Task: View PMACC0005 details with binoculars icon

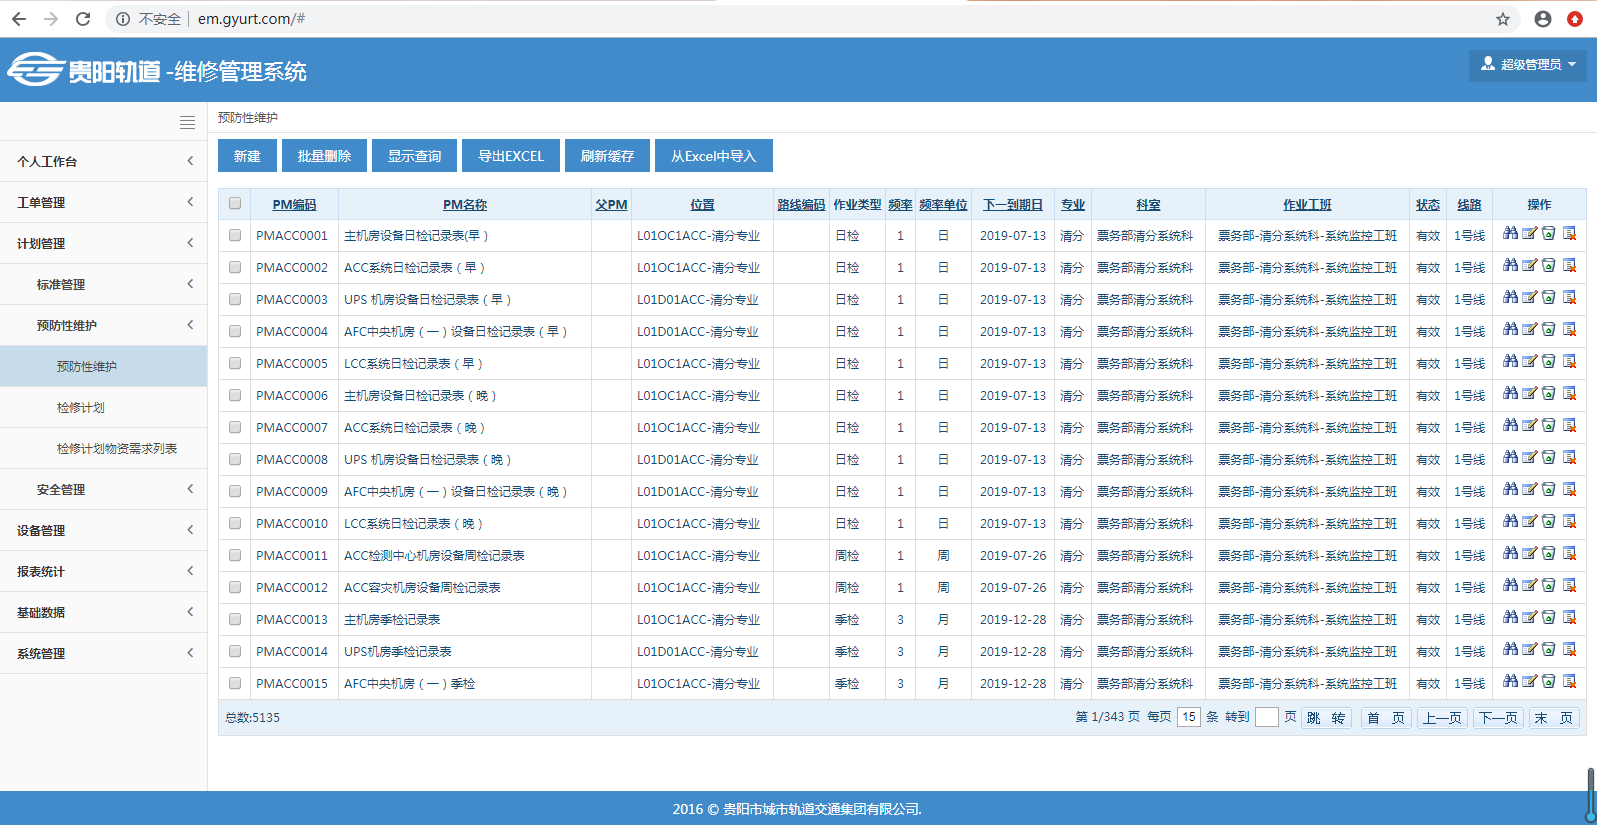Action: [1510, 362]
